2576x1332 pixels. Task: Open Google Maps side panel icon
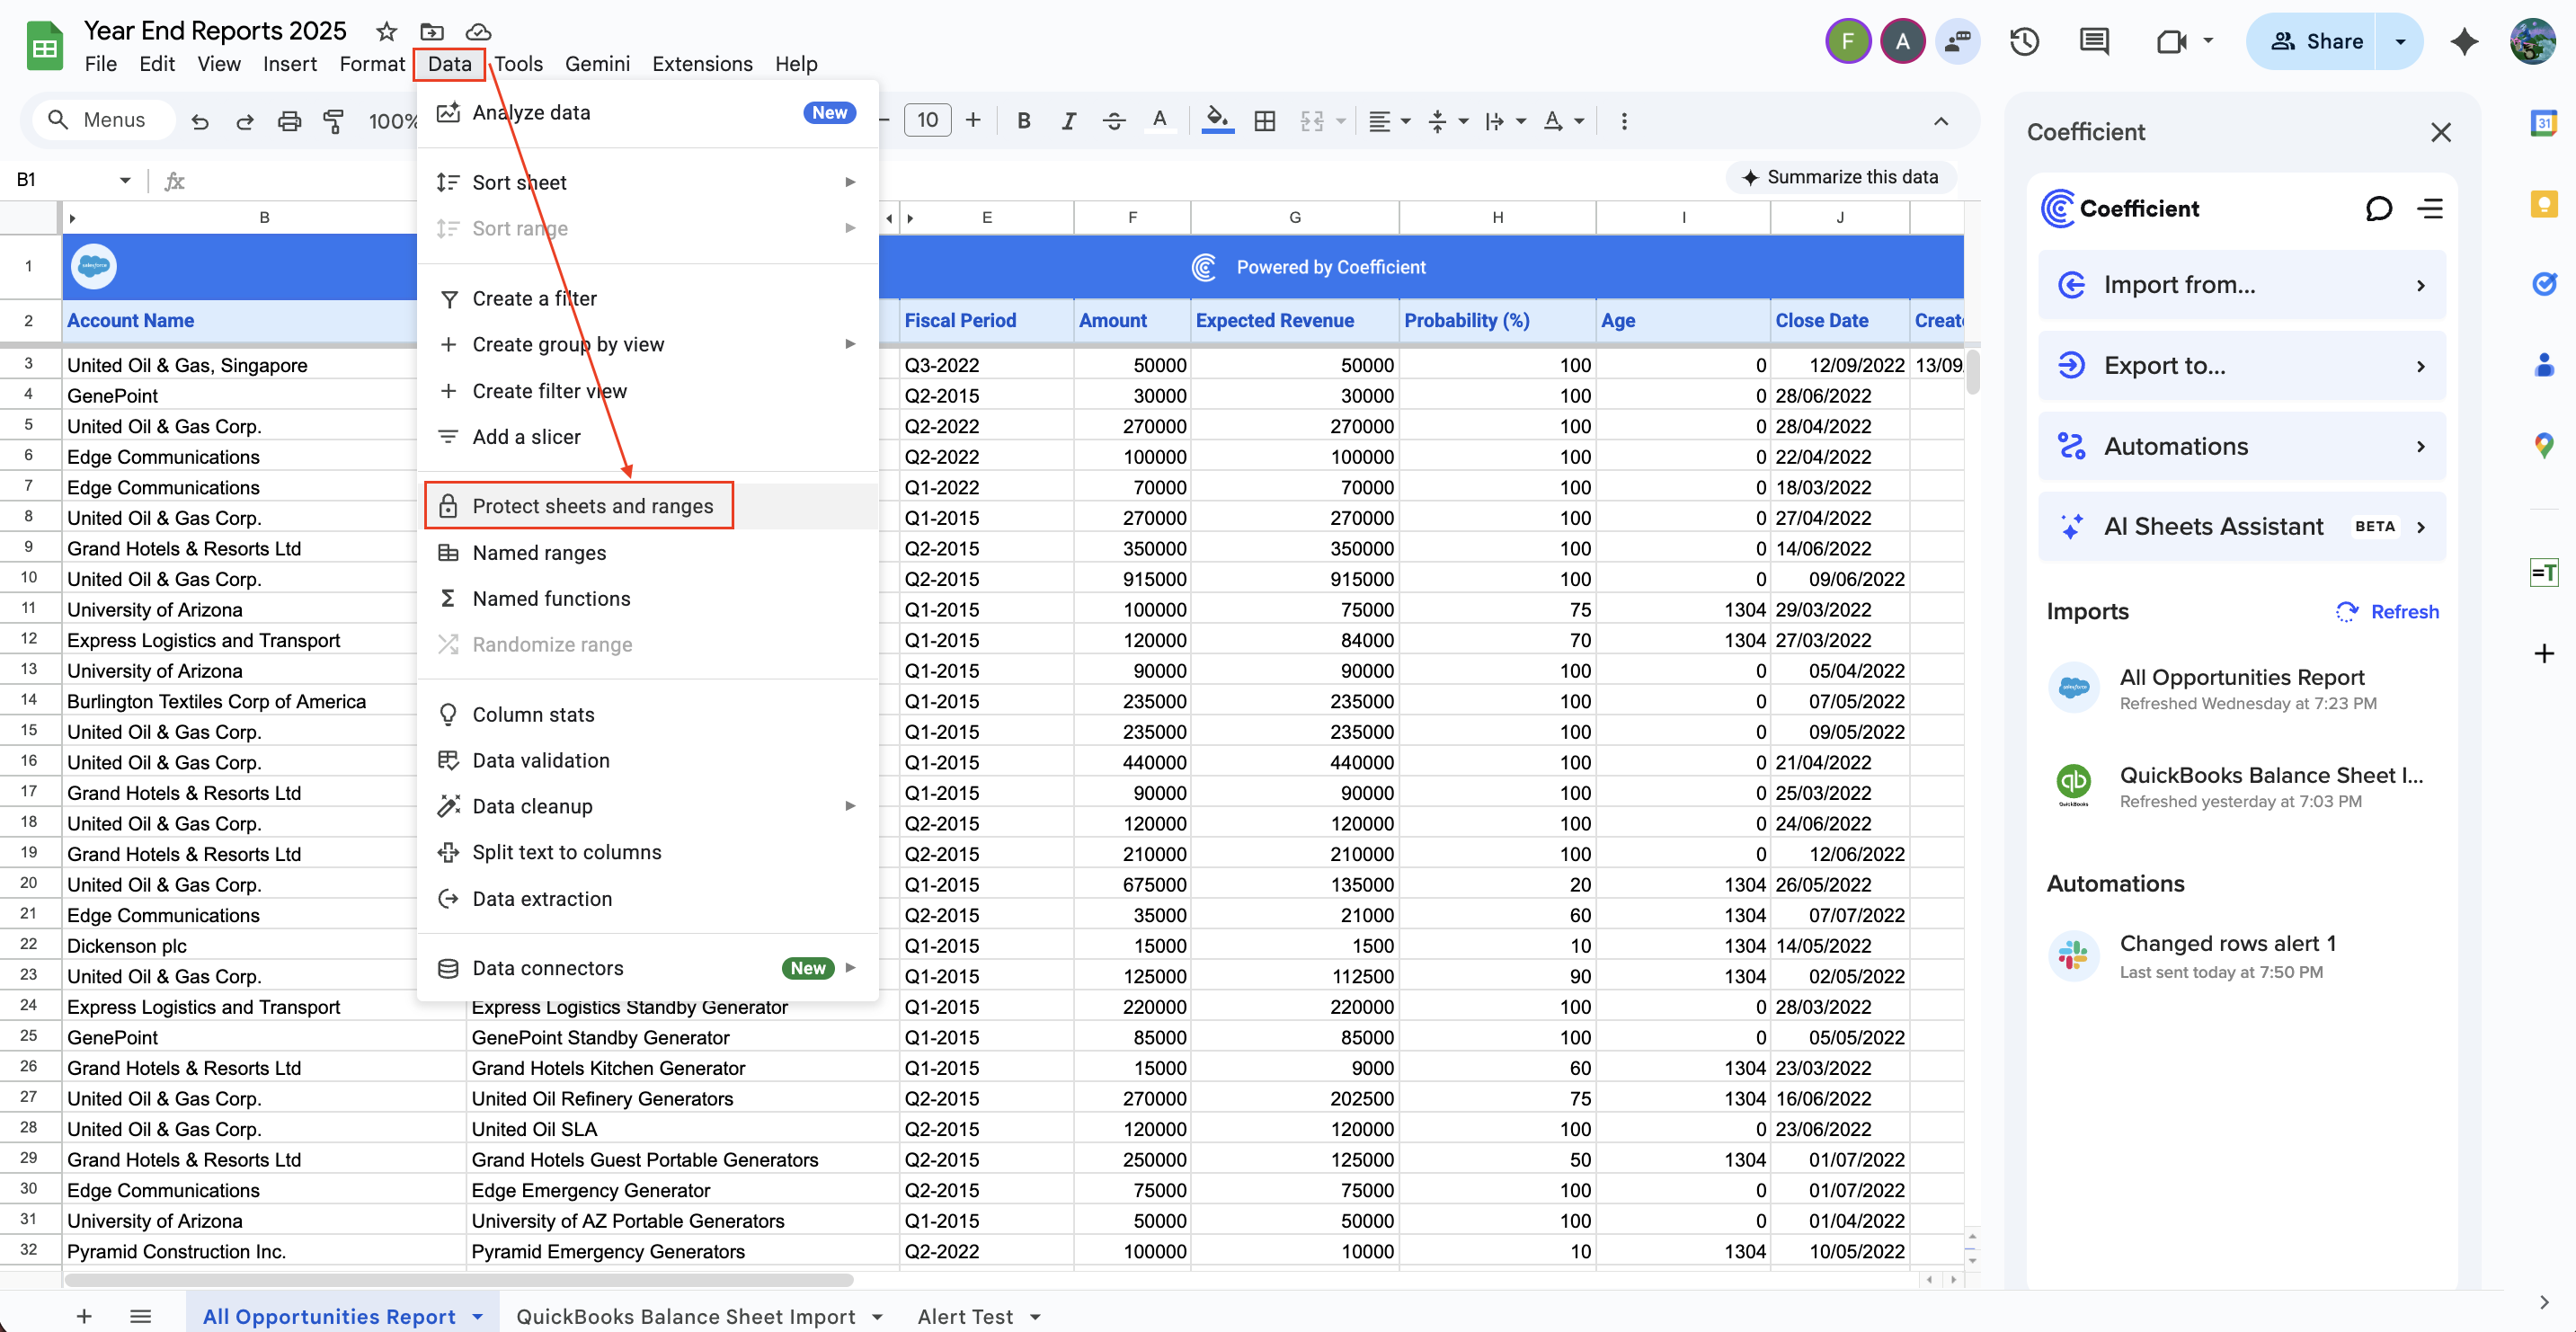coord(2543,444)
